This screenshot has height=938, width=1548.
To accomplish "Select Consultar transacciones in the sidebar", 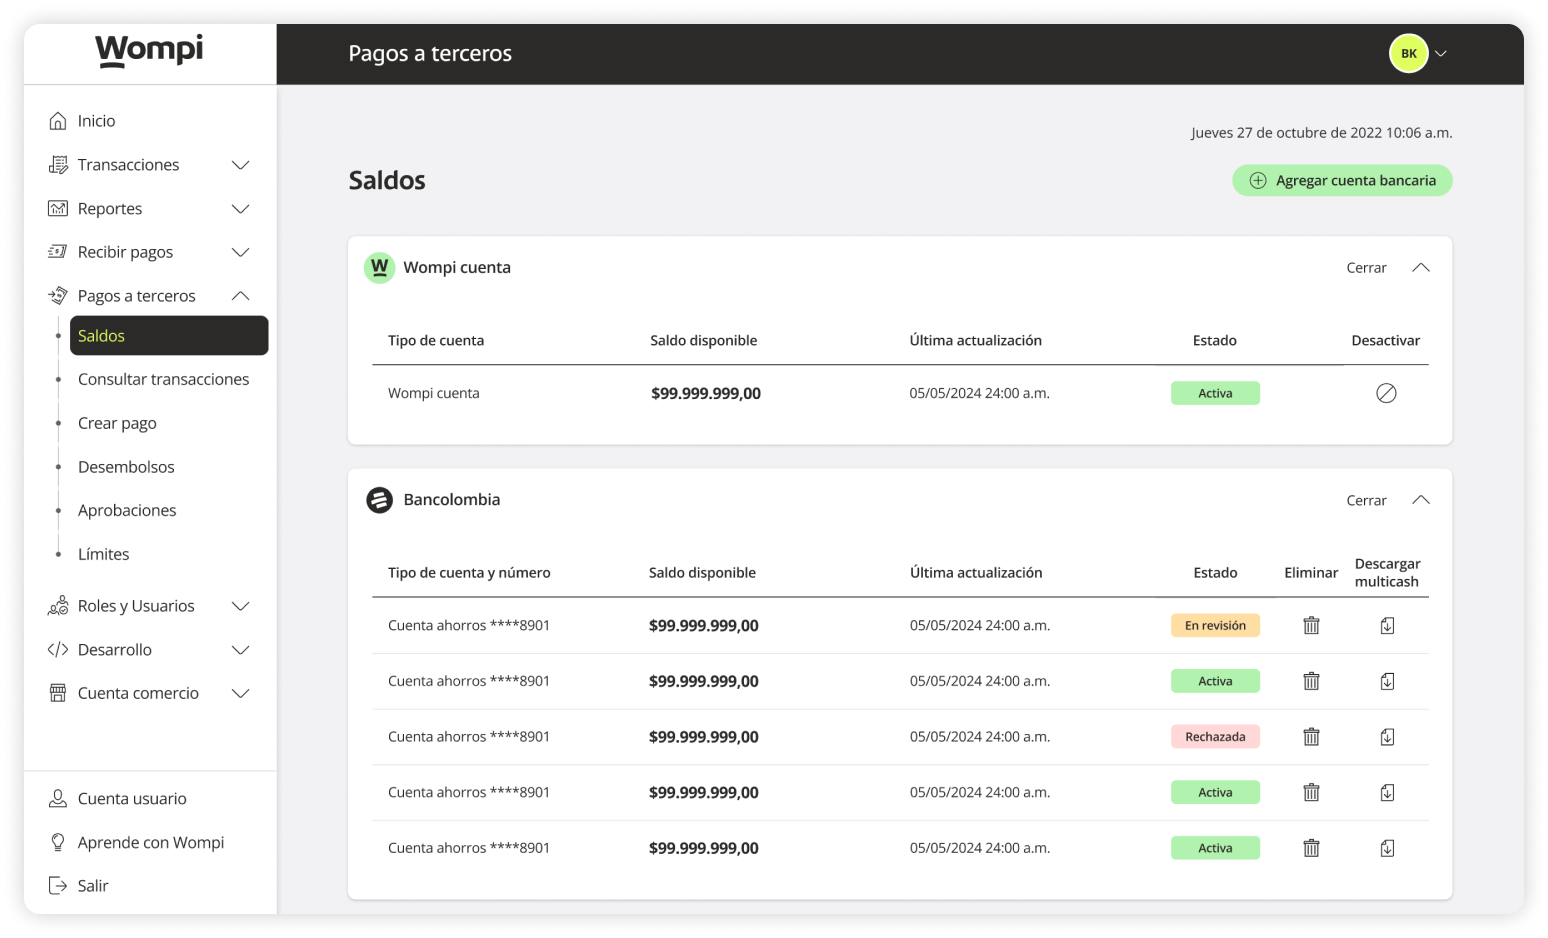I will click(x=163, y=379).
